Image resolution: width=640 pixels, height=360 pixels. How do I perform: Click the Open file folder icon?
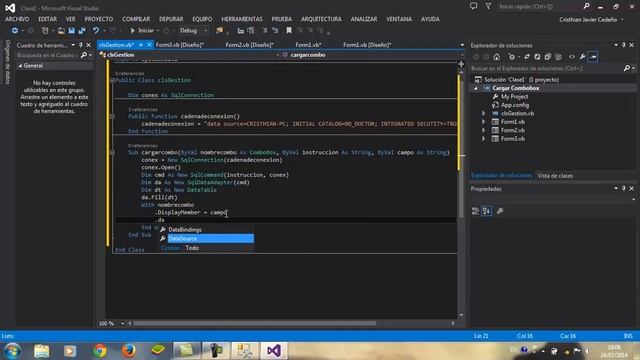point(61,31)
